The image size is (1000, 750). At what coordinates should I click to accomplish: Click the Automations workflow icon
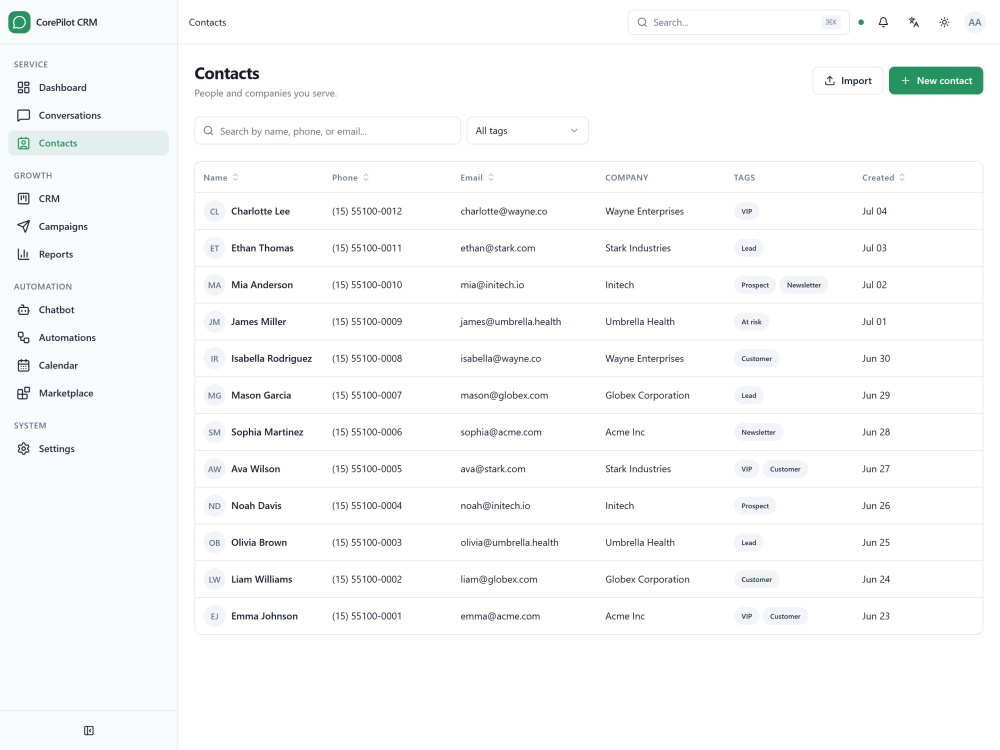coord(24,337)
